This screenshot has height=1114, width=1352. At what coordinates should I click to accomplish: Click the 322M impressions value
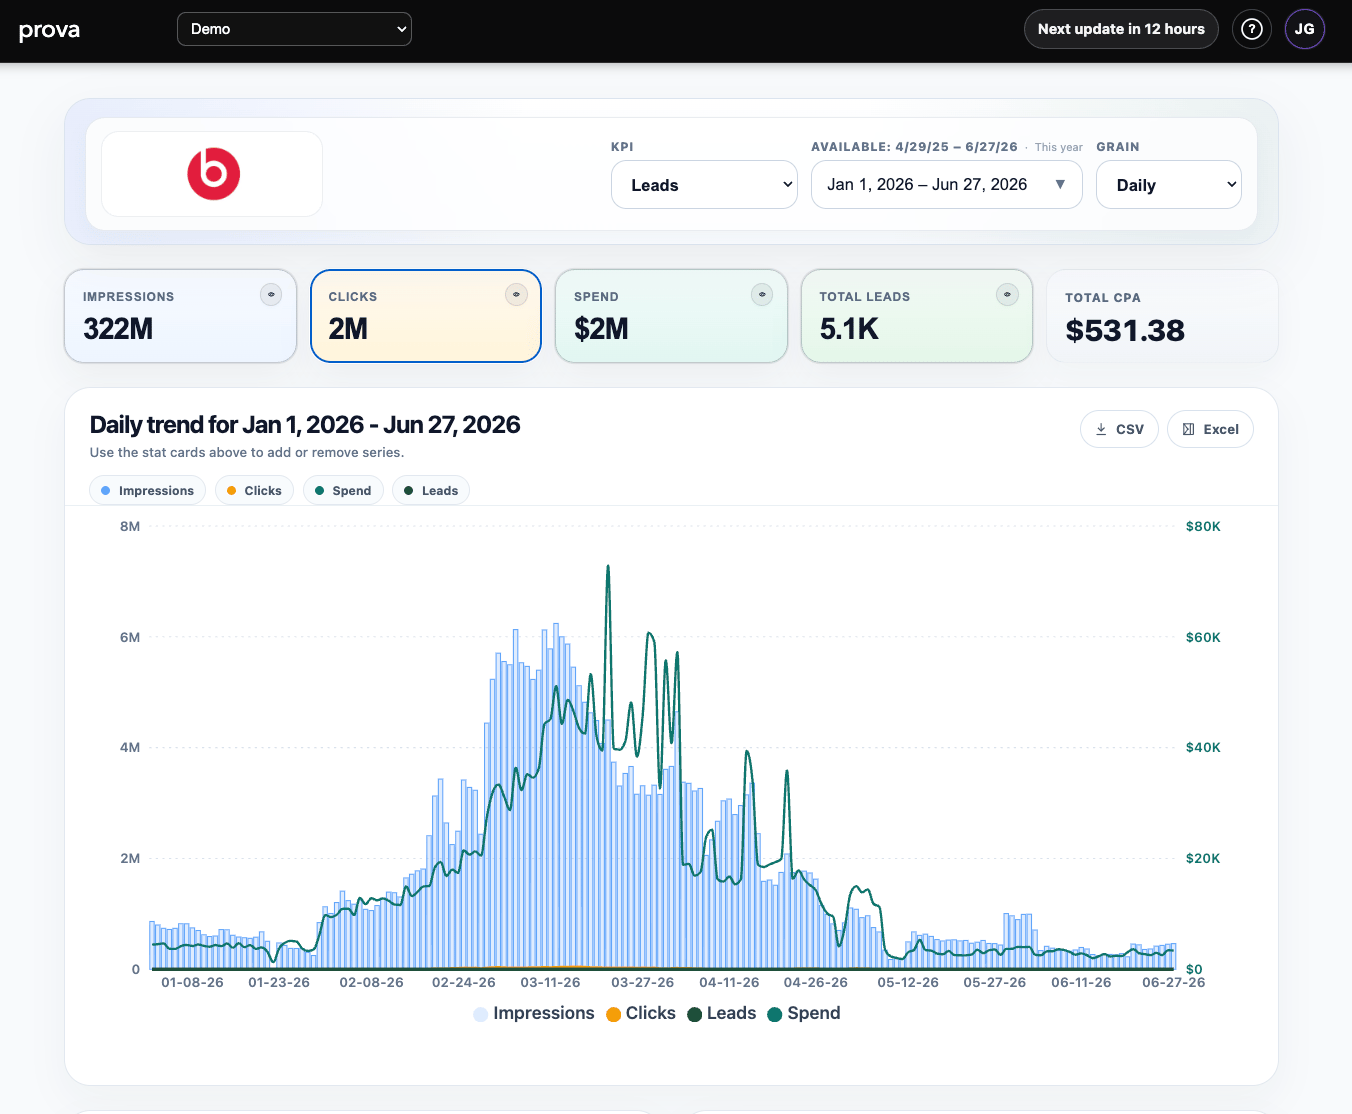(118, 329)
